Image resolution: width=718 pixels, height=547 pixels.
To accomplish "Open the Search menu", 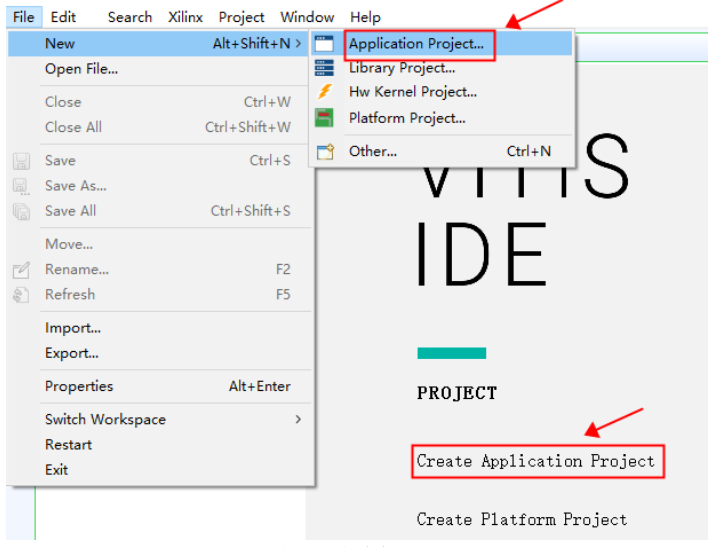I will point(130,17).
